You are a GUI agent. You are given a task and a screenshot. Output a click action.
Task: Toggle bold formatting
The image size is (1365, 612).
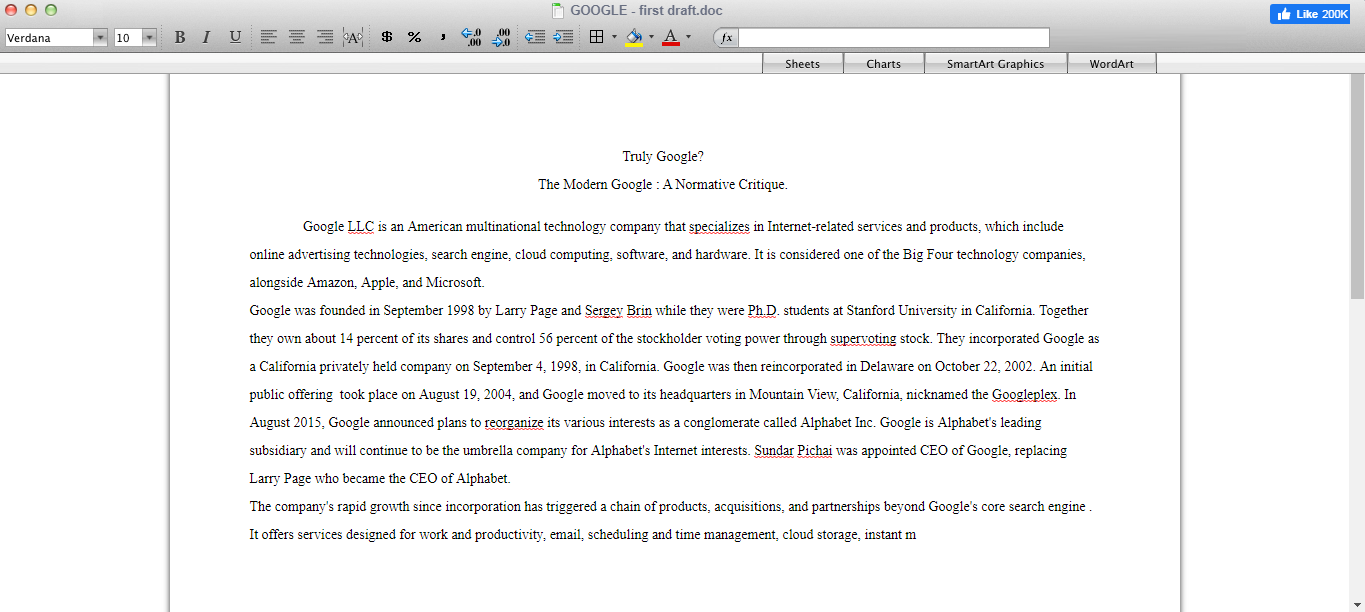tap(180, 37)
